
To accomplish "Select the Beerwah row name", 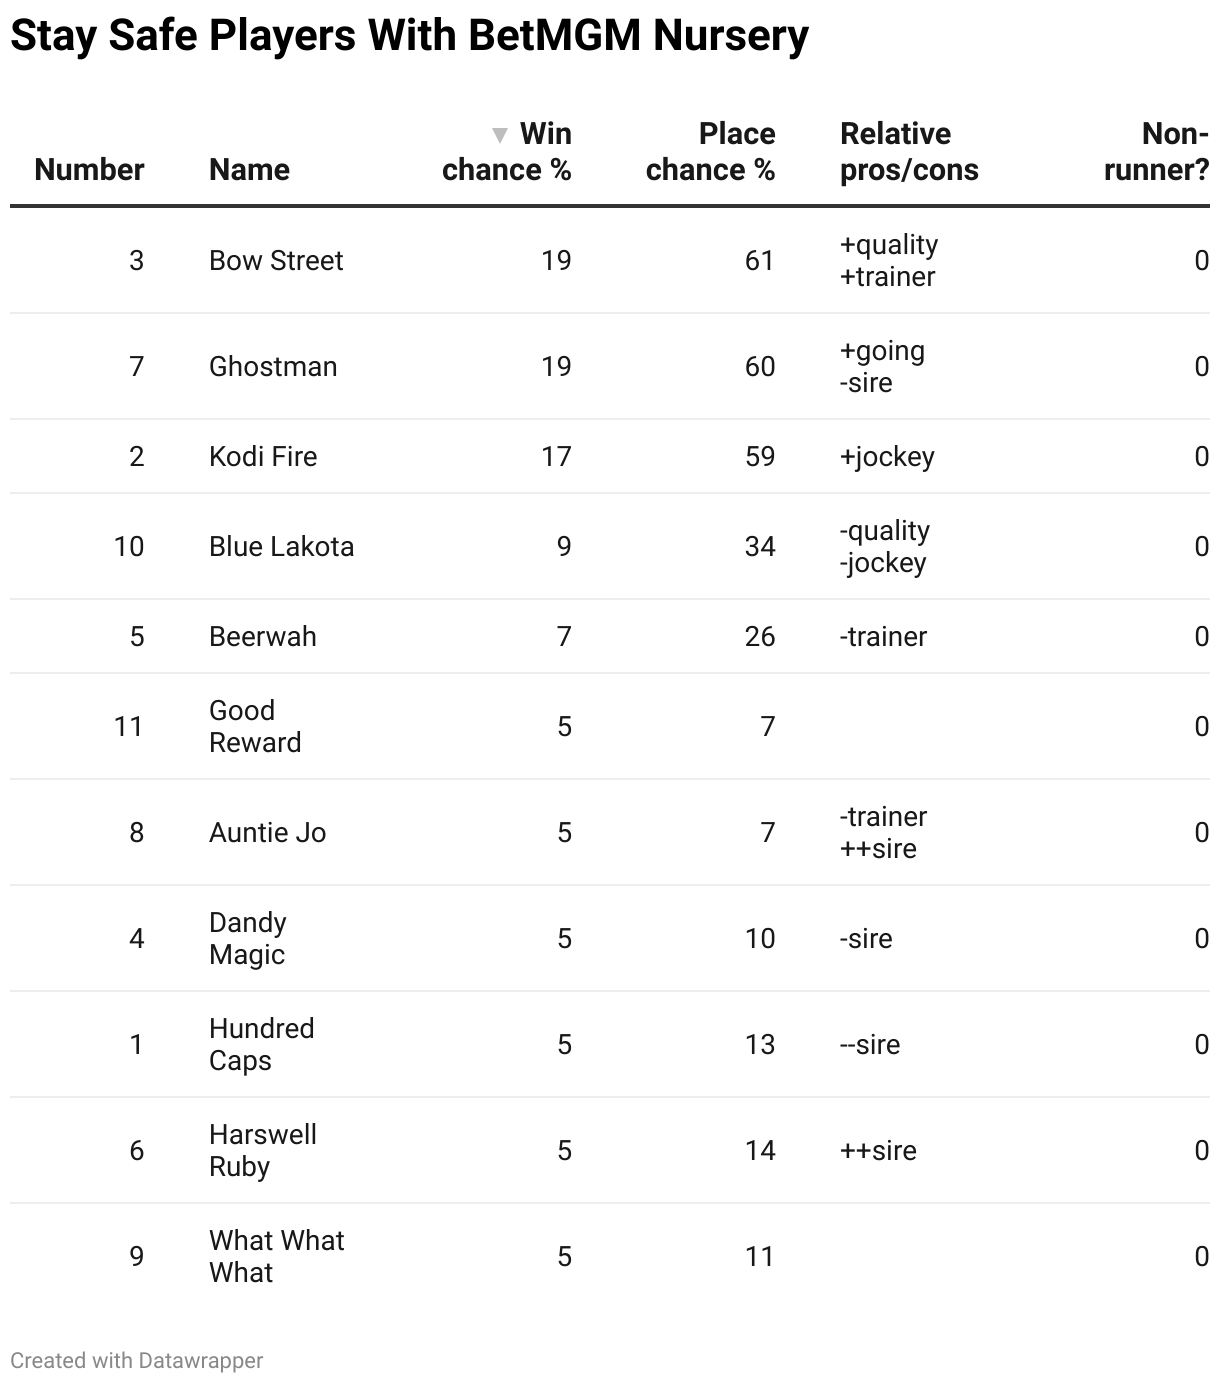I will (262, 637).
